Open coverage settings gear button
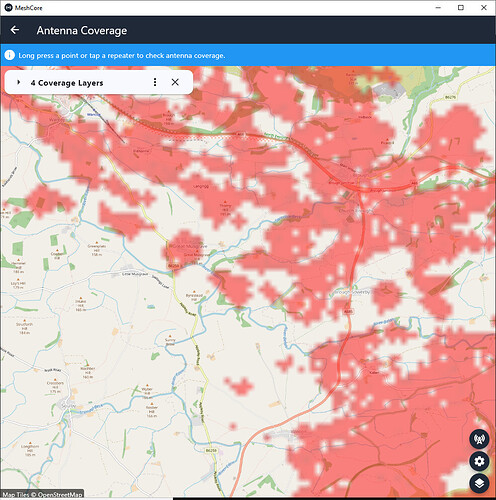The height and width of the screenshot is (500, 496). 479,461
